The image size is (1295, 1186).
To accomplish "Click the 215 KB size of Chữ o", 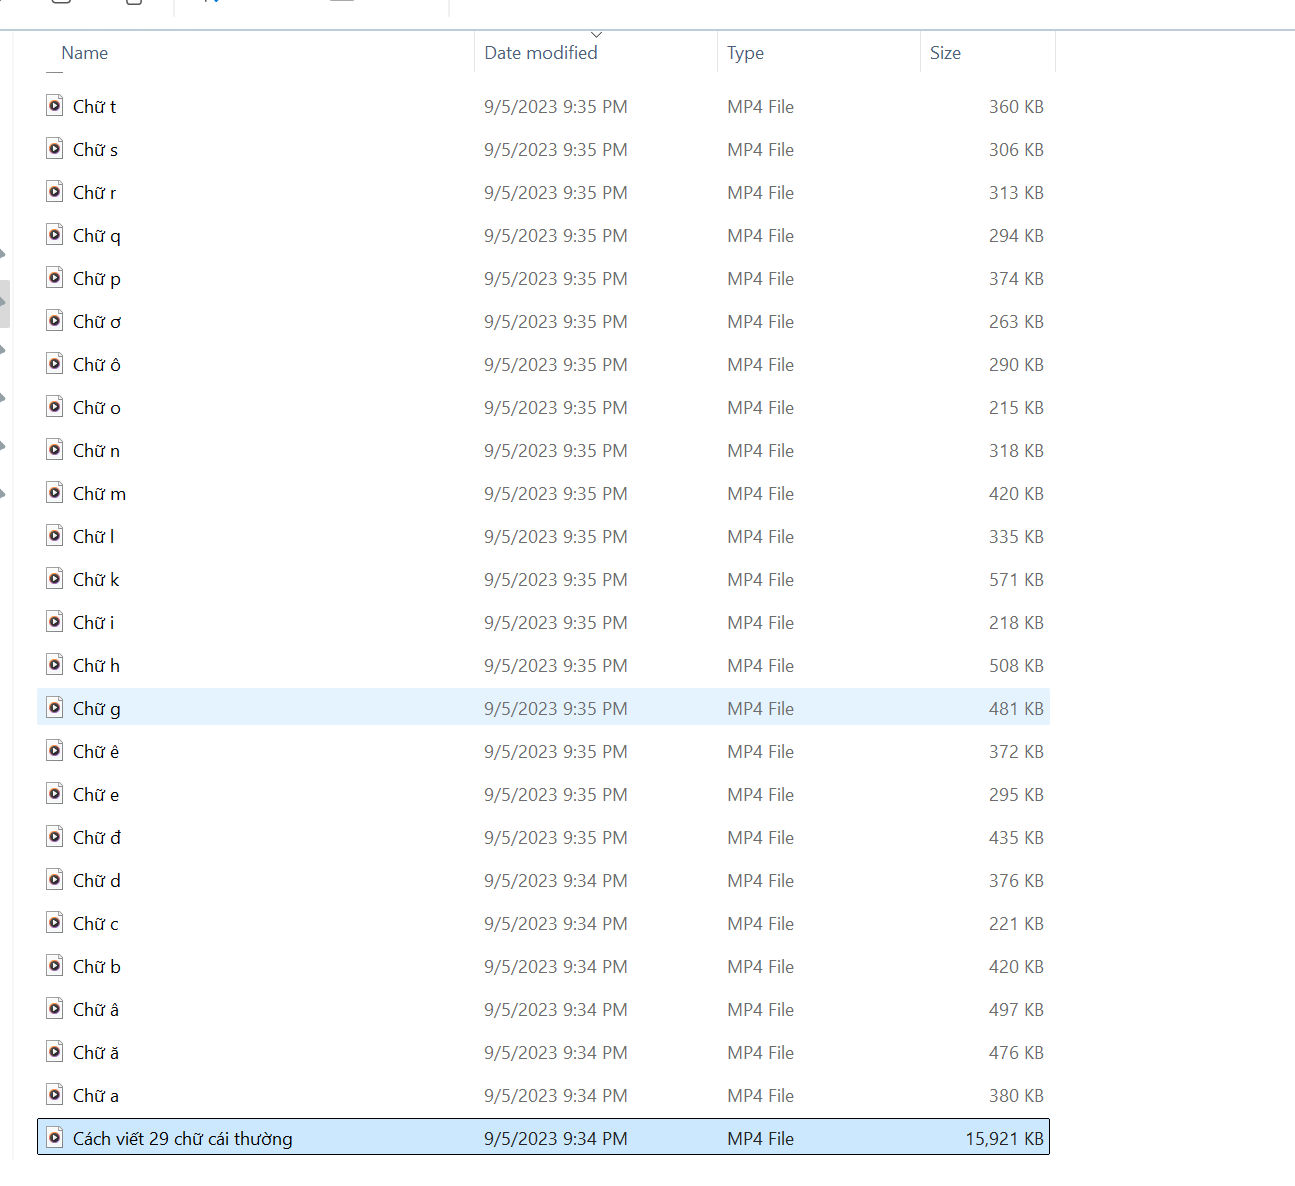I will (1016, 408).
